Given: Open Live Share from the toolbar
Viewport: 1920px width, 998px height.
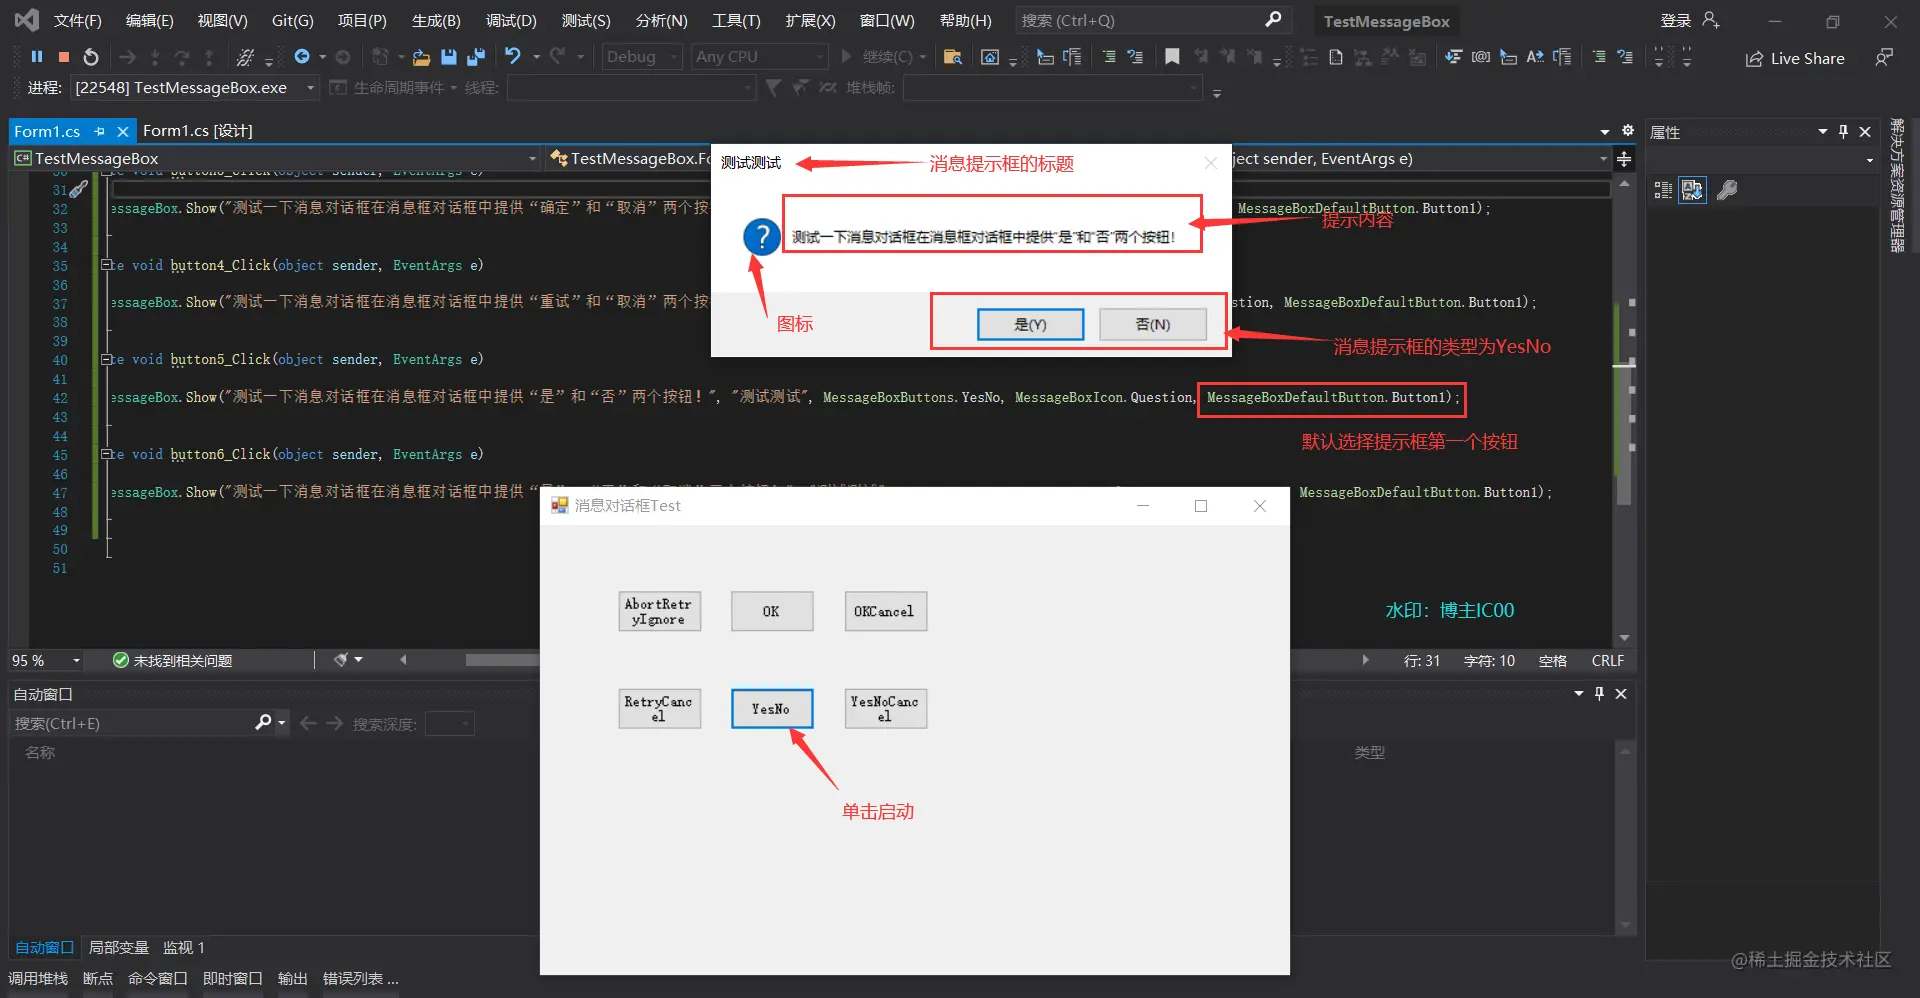Looking at the screenshot, I should pos(1795,58).
